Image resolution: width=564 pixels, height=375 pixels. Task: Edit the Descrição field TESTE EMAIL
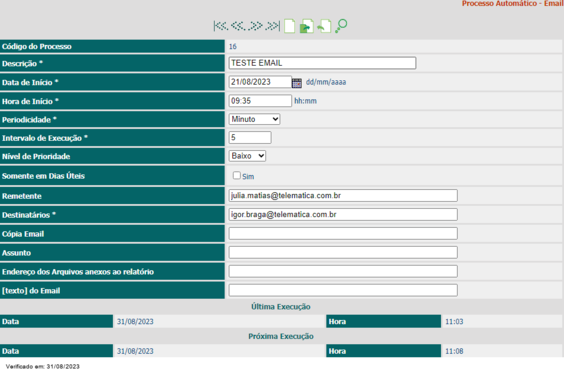click(x=322, y=63)
